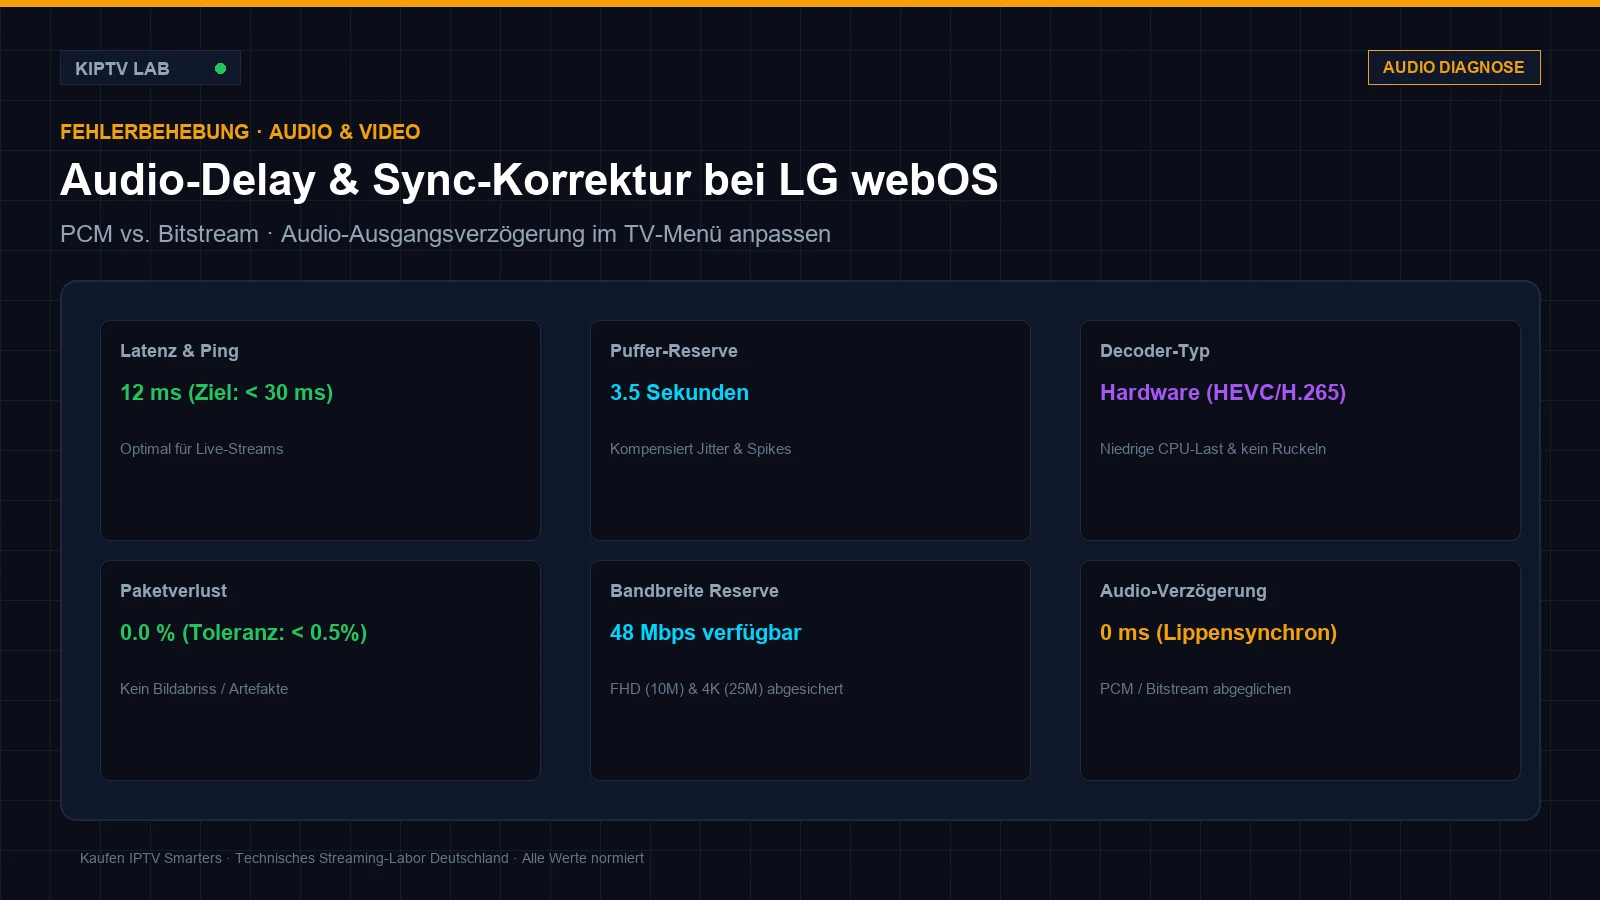Click the value '3.5 Sekunden'
This screenshot has height=900, width=1600.
pos(679,393)
